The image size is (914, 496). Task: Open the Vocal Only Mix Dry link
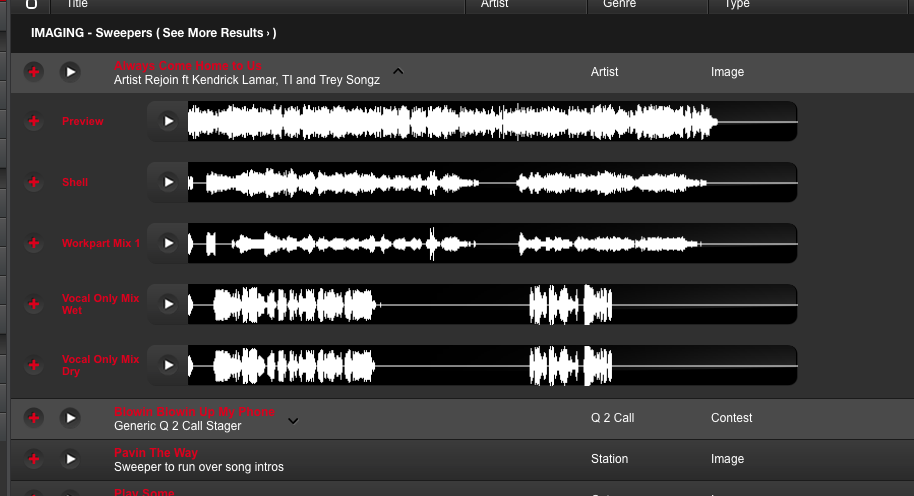pos(101,365)
